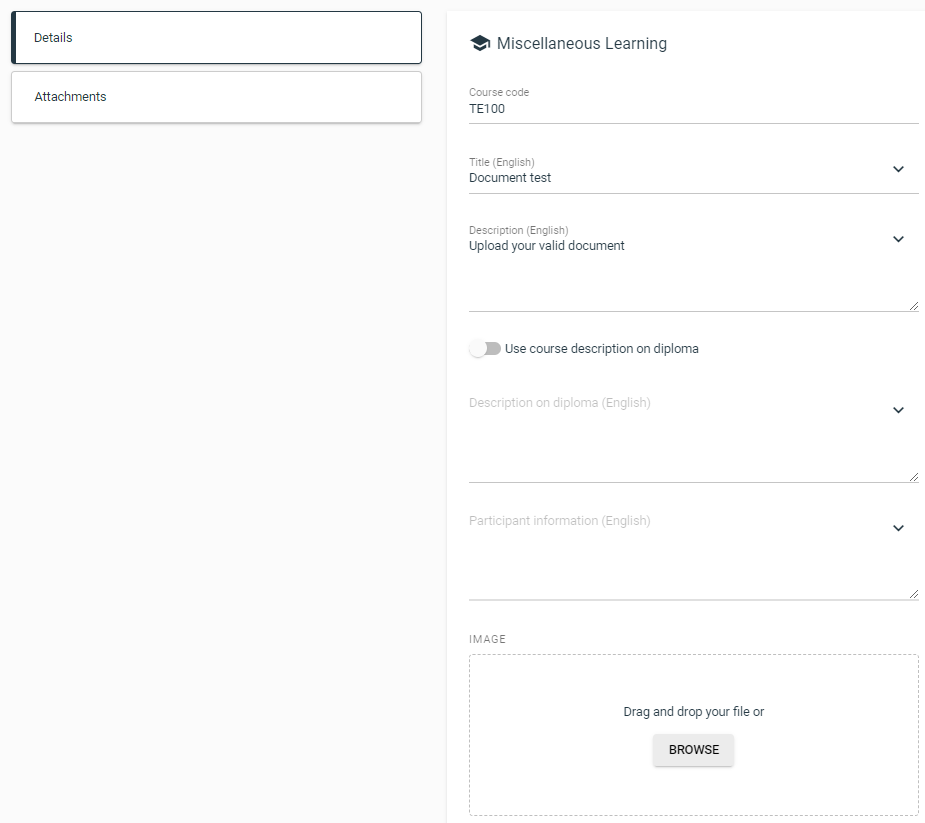Open Description on diploma language chevron
925x823 pixels.
(898, 410)
